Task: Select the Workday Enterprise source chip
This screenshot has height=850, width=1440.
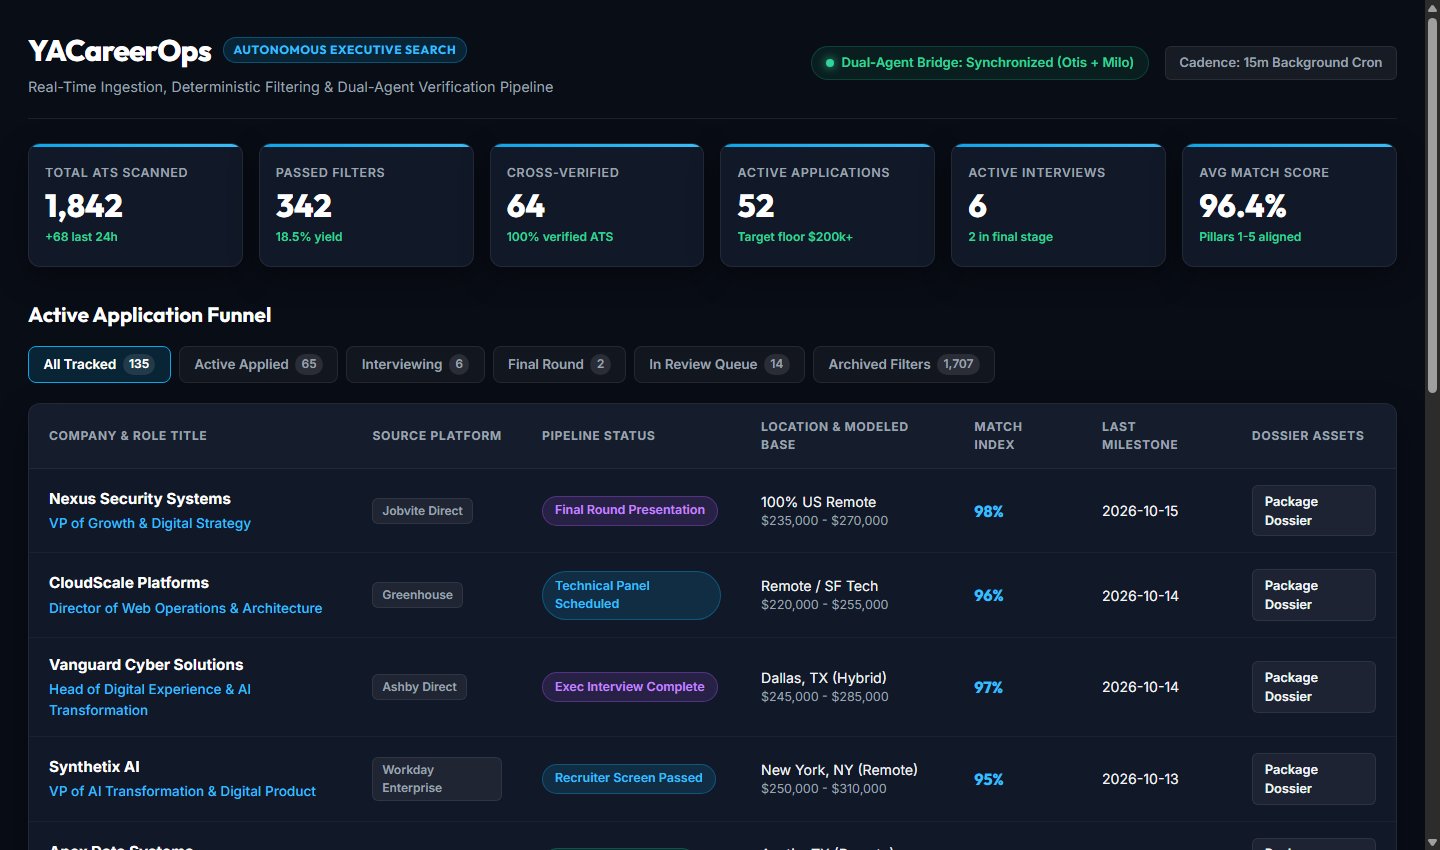Action: click(x=437, y=779)
